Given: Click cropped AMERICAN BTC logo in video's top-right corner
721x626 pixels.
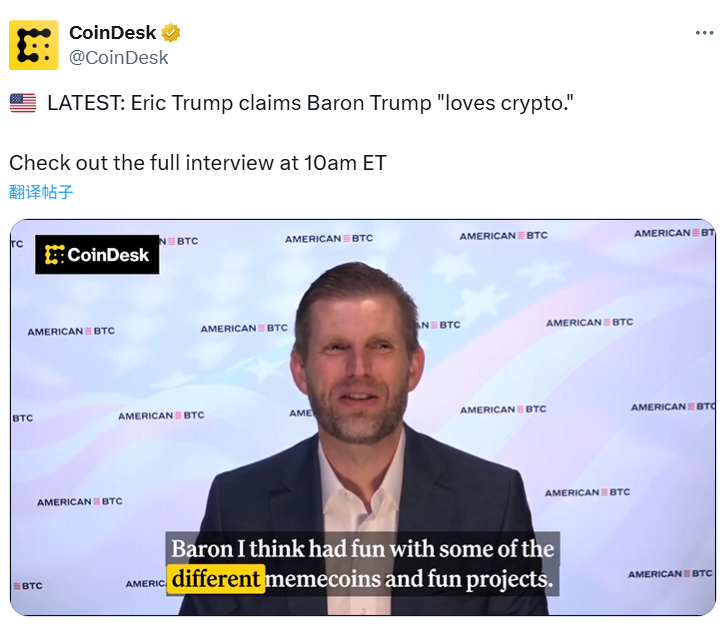Looking at the screenshot, I should pos(674,233).
